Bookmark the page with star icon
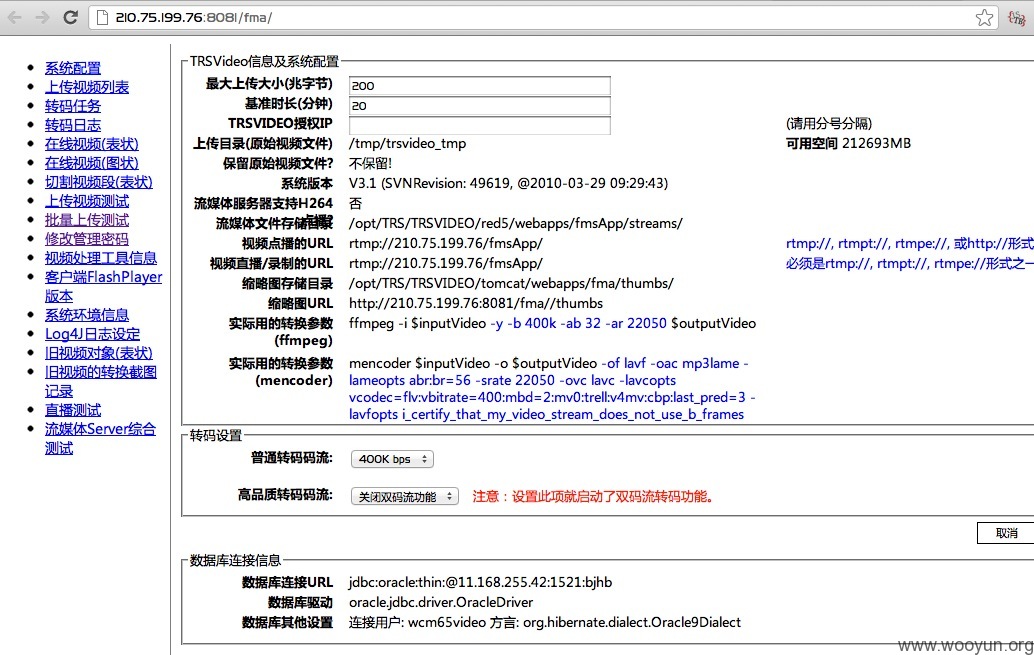The image size is (1034, 655). coord(984,18)
